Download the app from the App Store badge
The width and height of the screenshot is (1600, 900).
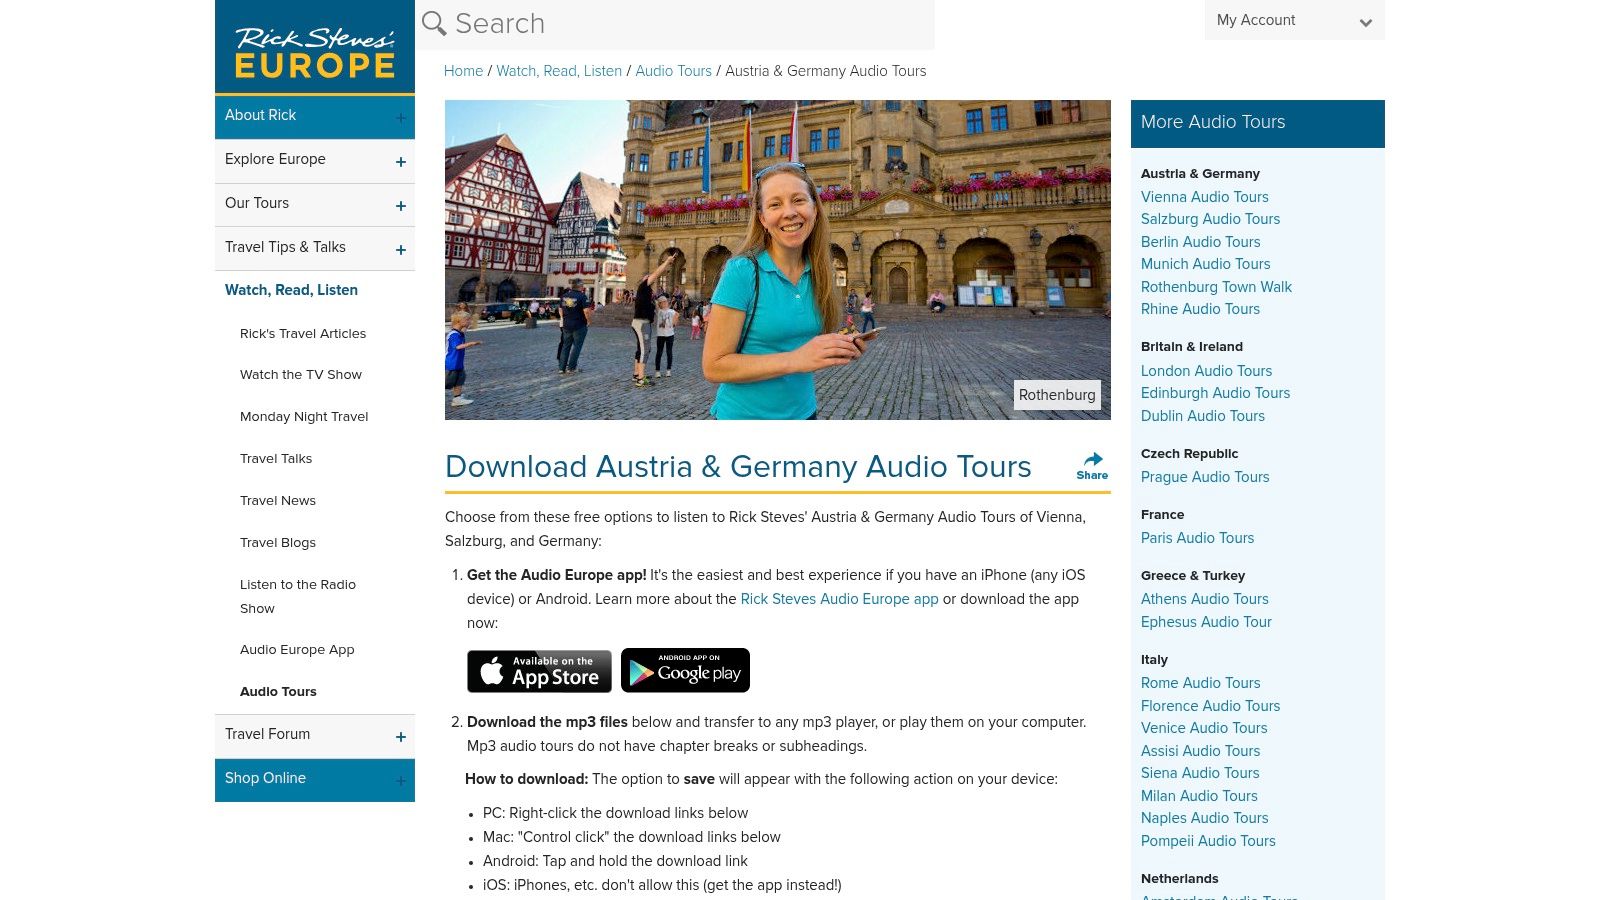pyautogui.click(x=538, y=670)
